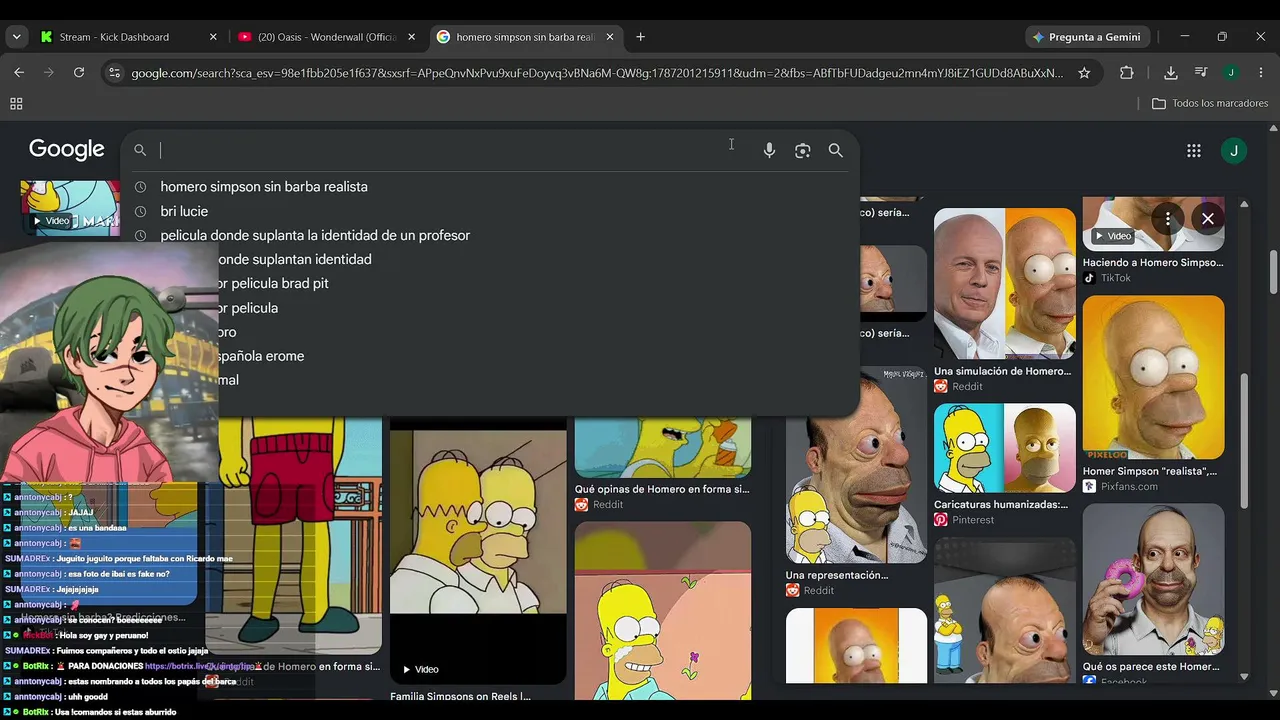
Task: Open 'Qué opinas de Homero en forma si...' result
Action: (x=662, y=490)
